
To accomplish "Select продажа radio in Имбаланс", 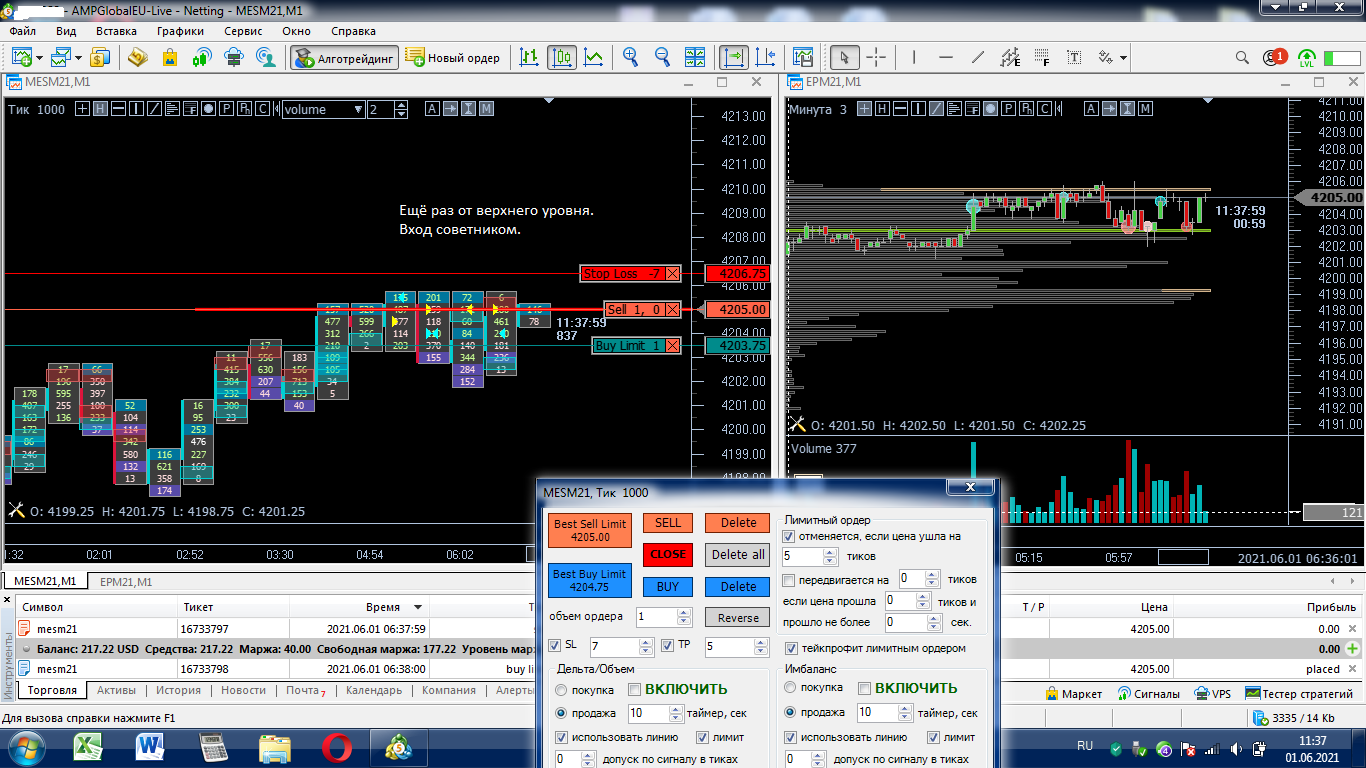I will pyautogui.click(x=791, y=713).
